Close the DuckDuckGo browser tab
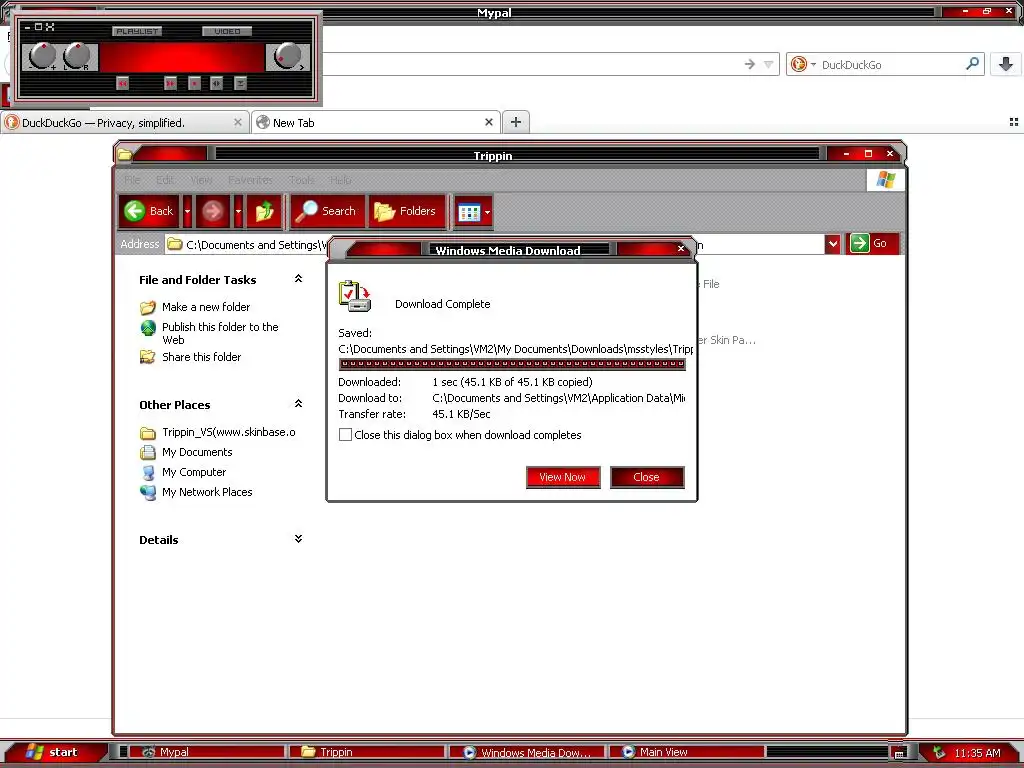Screen dimensions: 1024x768 point(238,122)
